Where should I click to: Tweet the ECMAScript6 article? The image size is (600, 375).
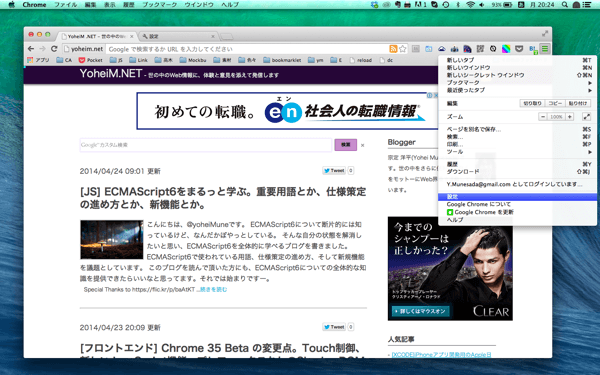click(334, 171)
